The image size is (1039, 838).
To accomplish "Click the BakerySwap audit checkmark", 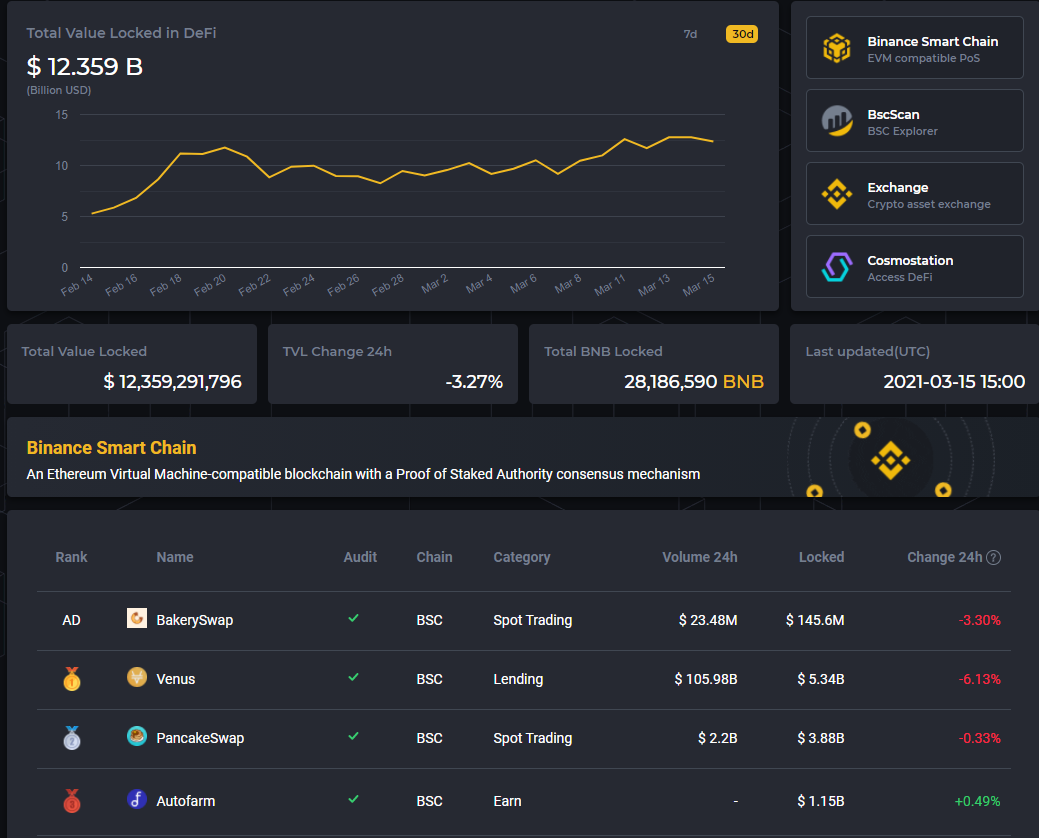I will [353, 618].
